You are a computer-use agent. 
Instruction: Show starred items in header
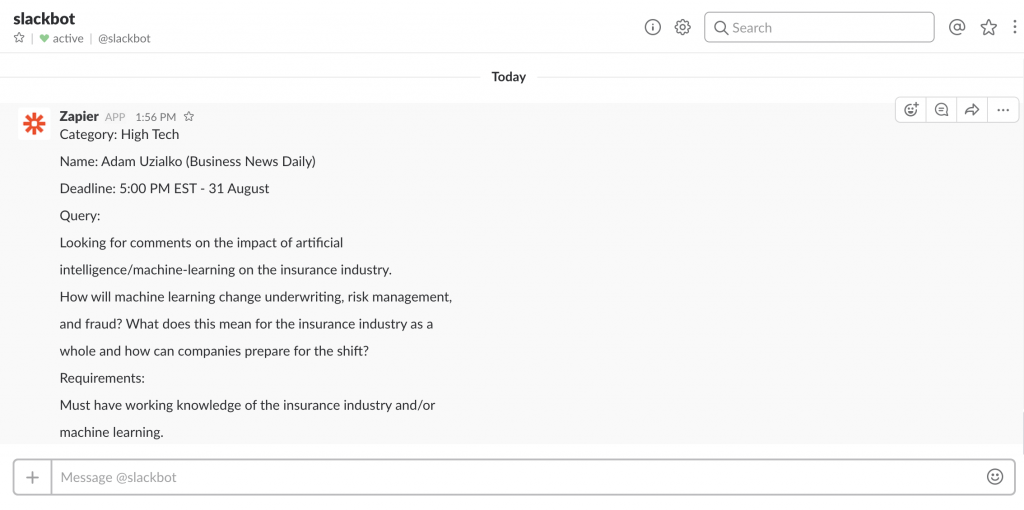click(989, 28)
